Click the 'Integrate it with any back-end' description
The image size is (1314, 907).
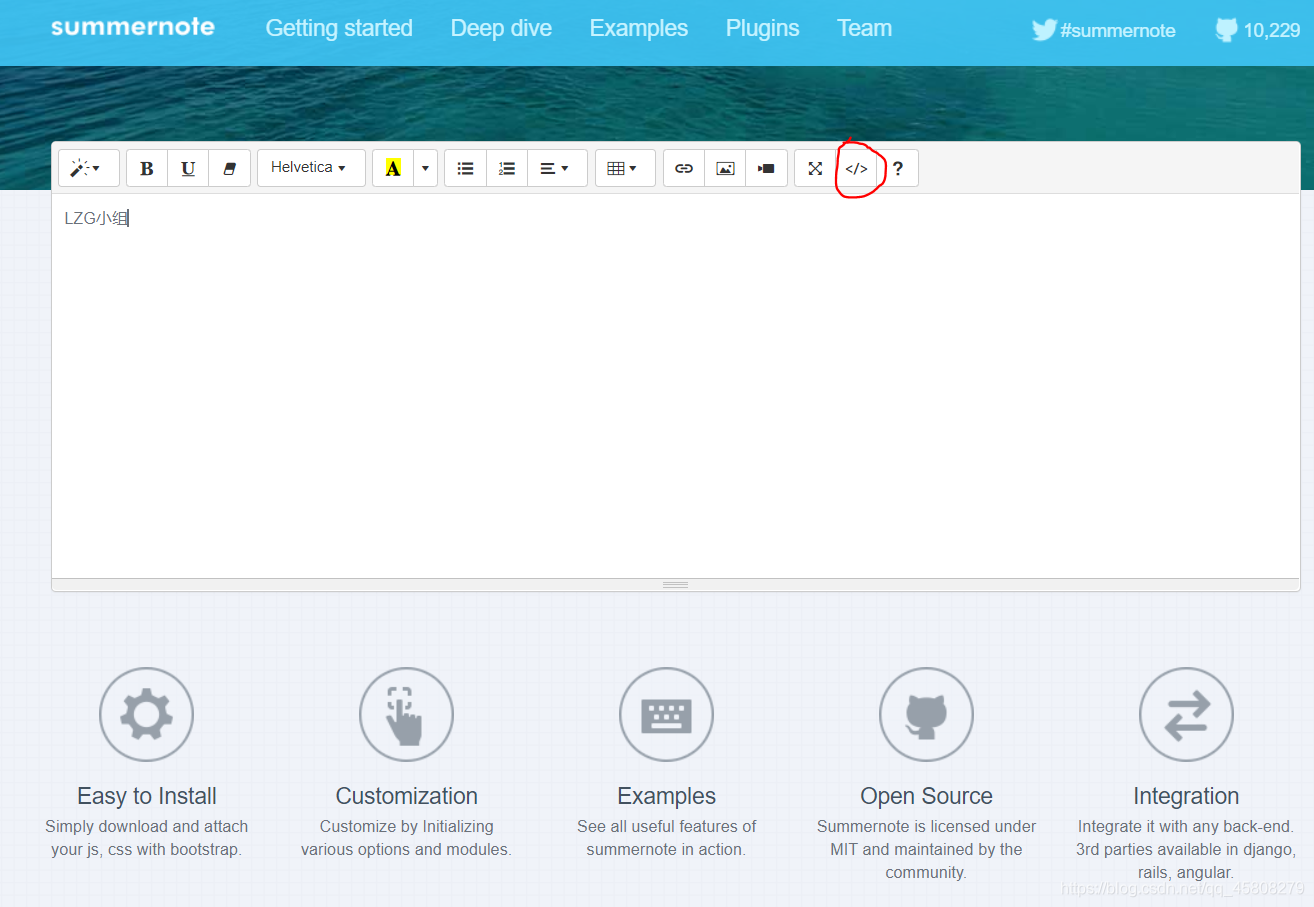point(1186,849)
